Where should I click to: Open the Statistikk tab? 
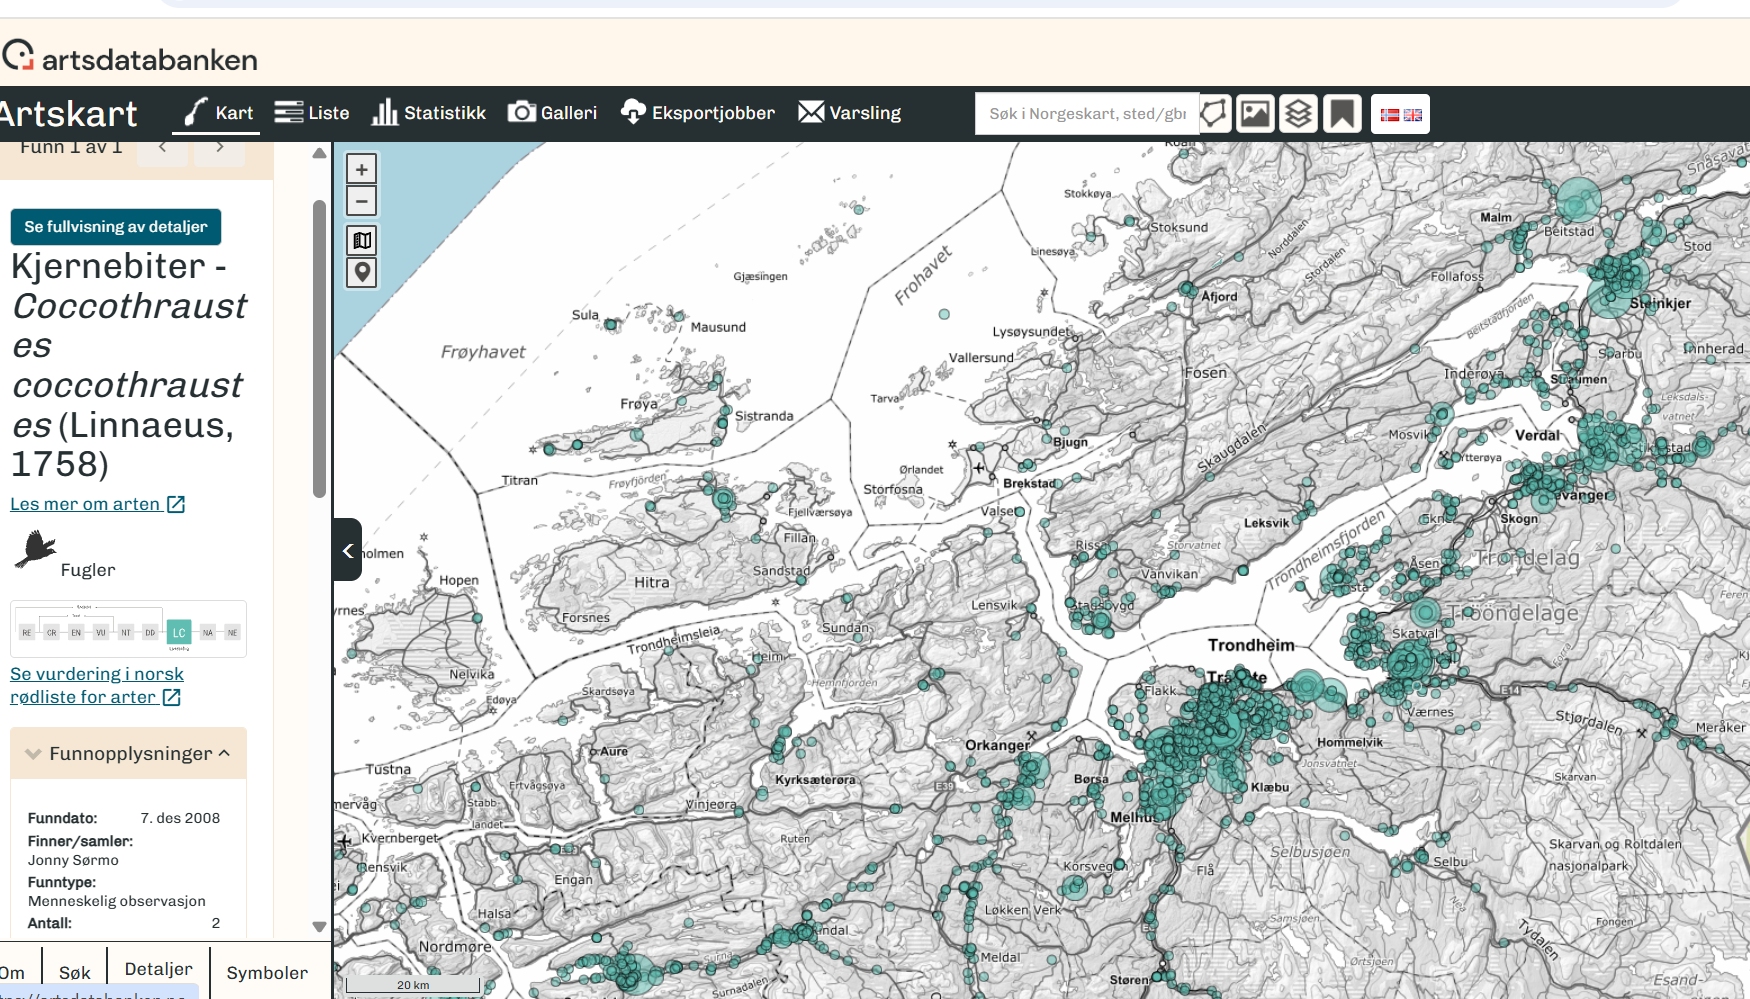(x=428, y=113)
